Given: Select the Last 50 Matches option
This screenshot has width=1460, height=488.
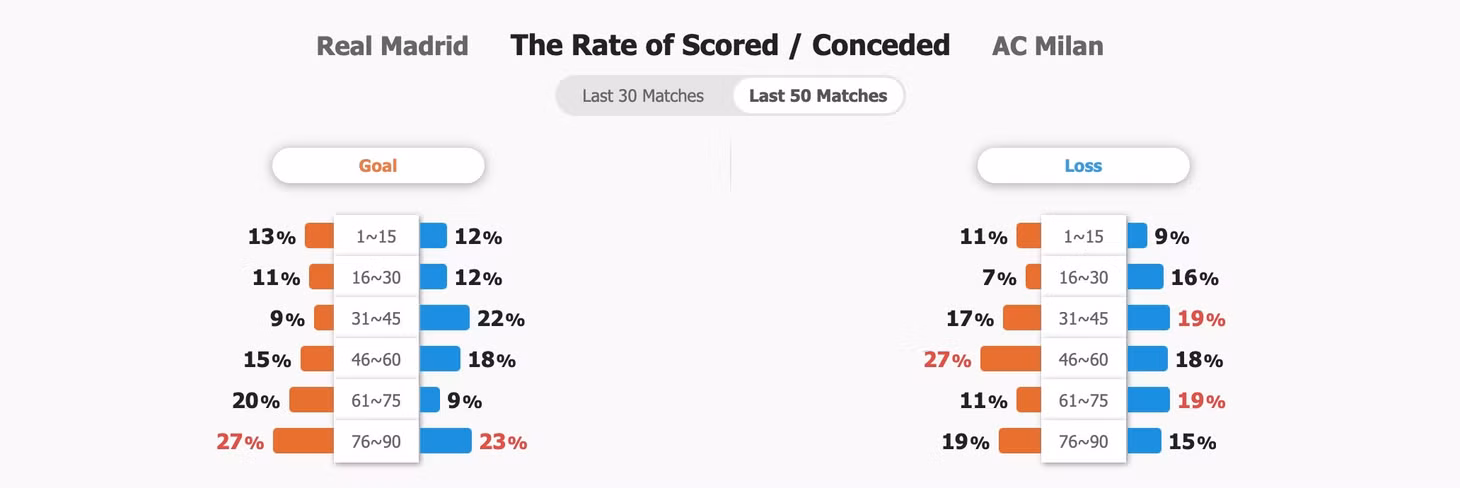Looking at the screenshot, I should point(818,96).
